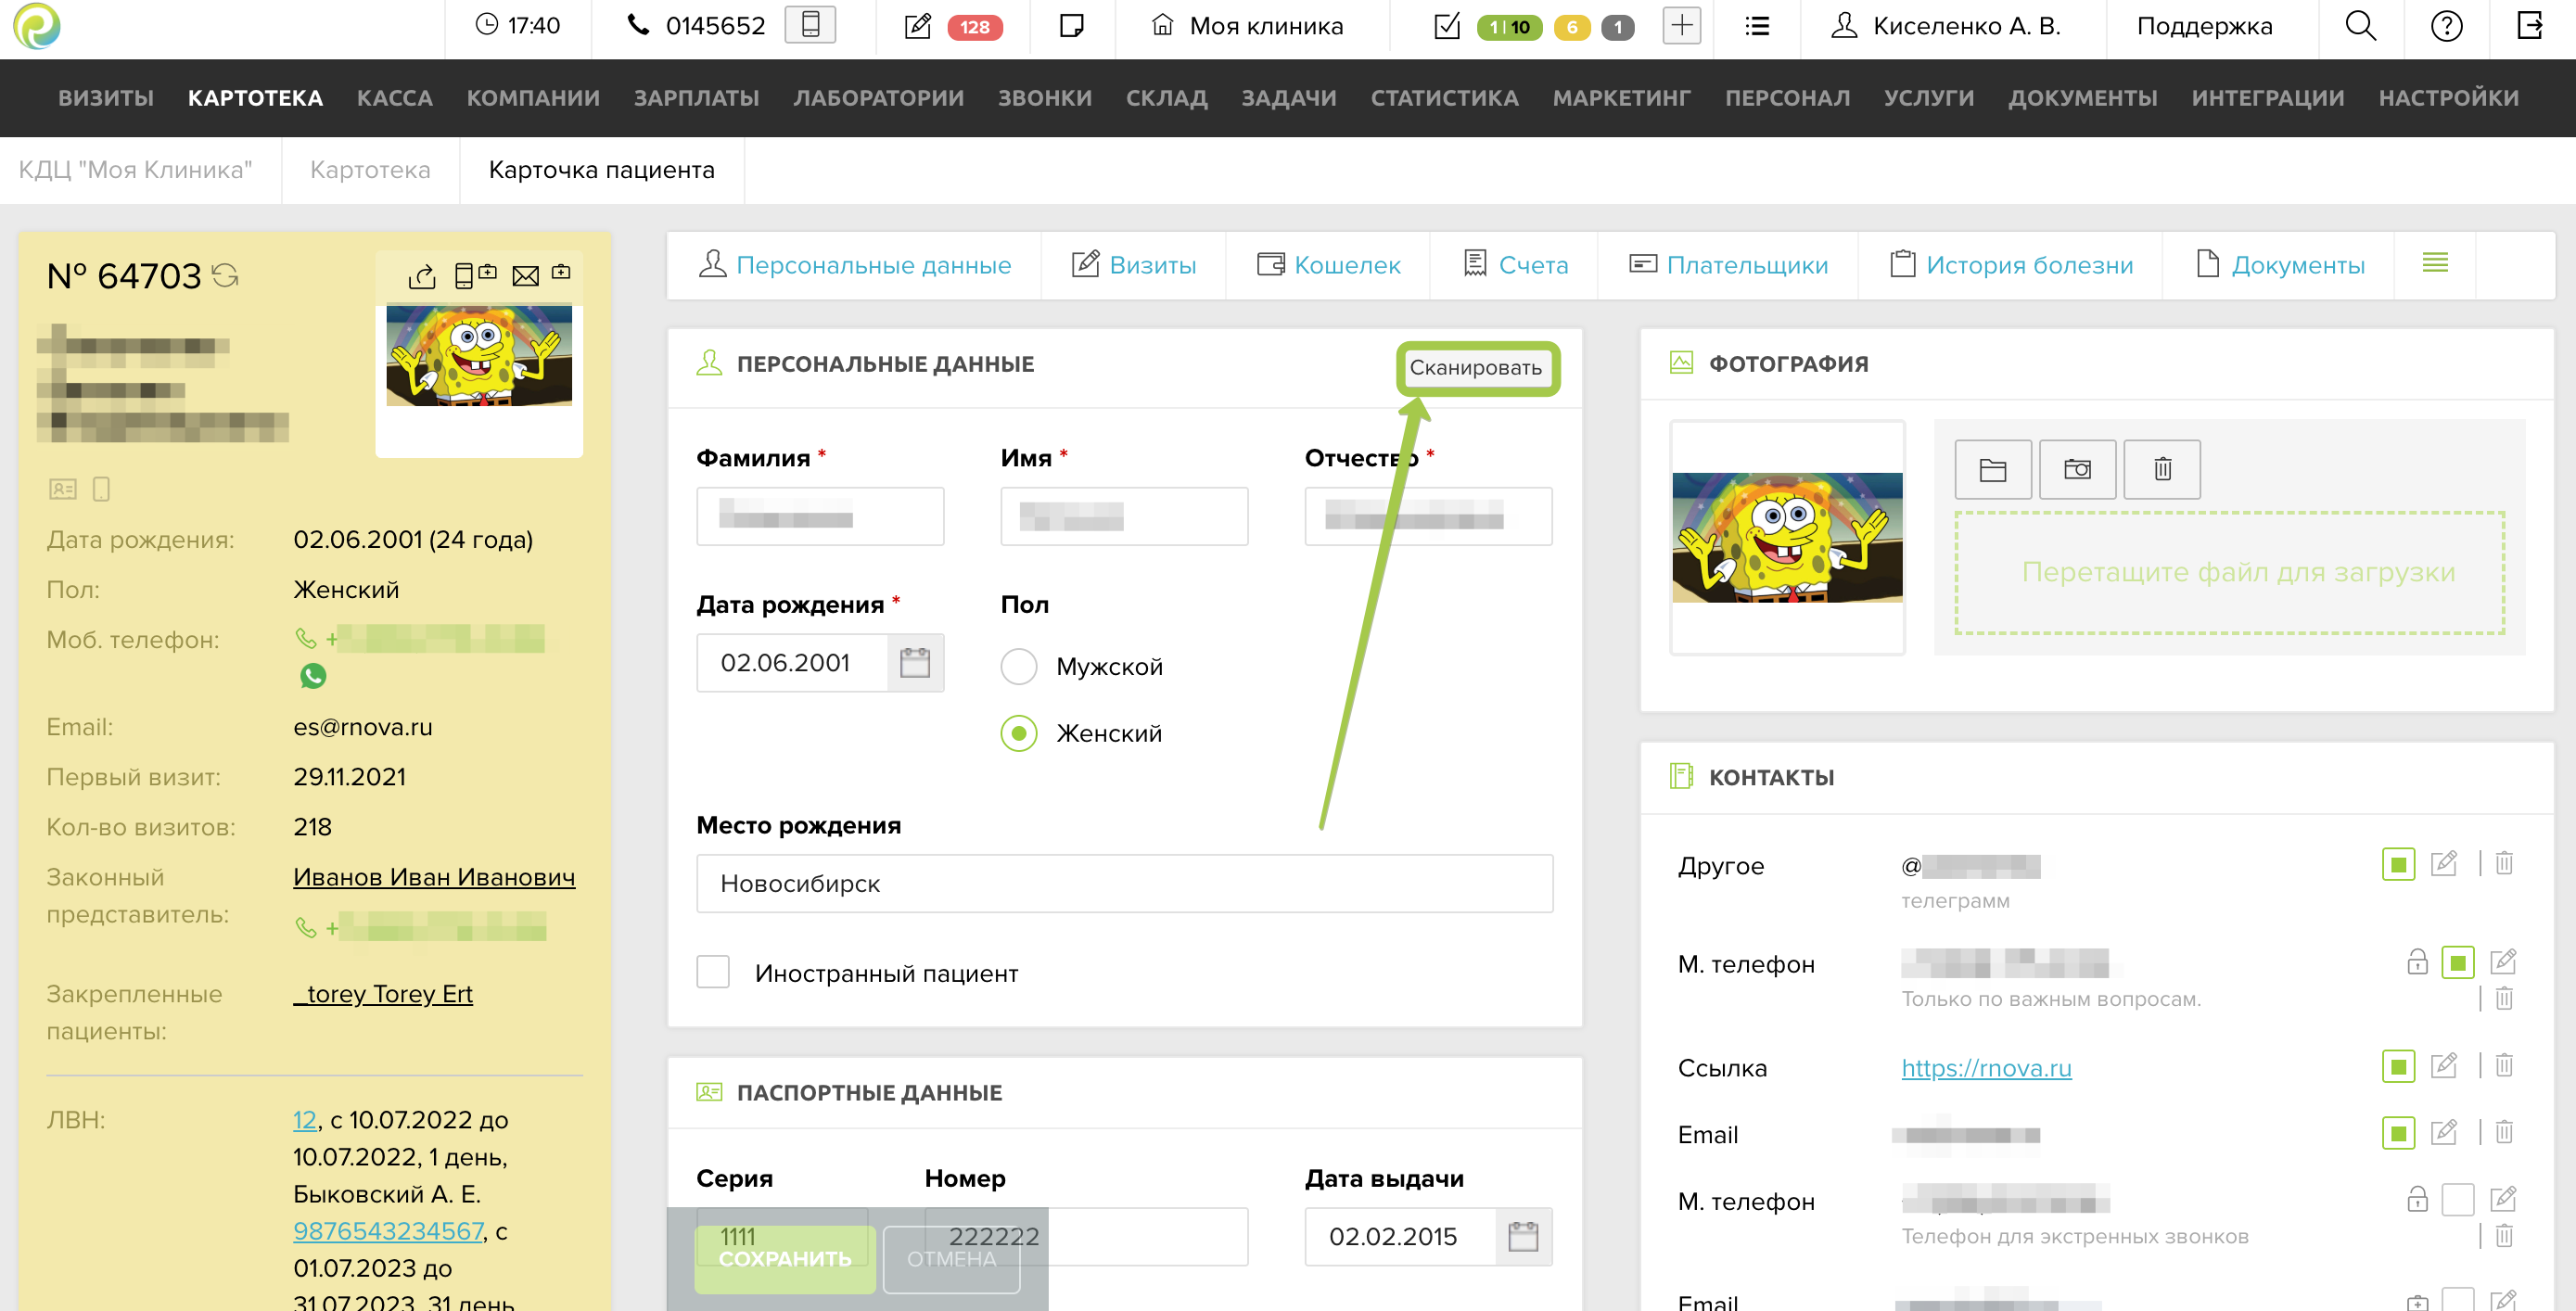Switch to the История болезни tab
The height and width of the screenshot is (1311, 2576).
click(2011, 265)
